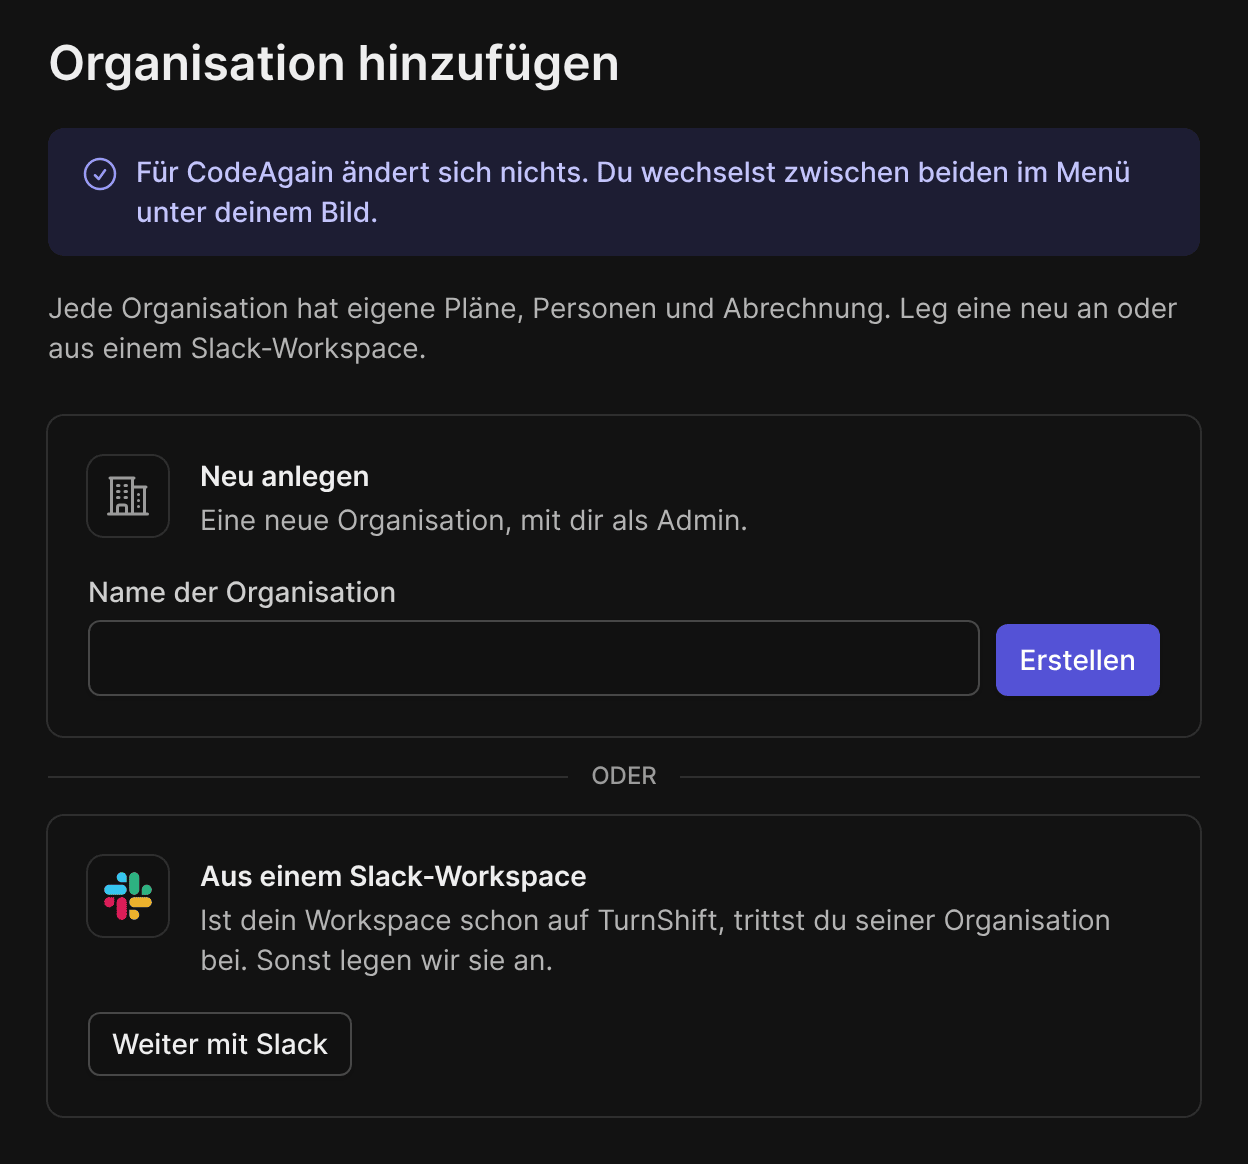Click the Organisation hinzufügen heading
This screenshot has width=1248, height=1164.
334,64
